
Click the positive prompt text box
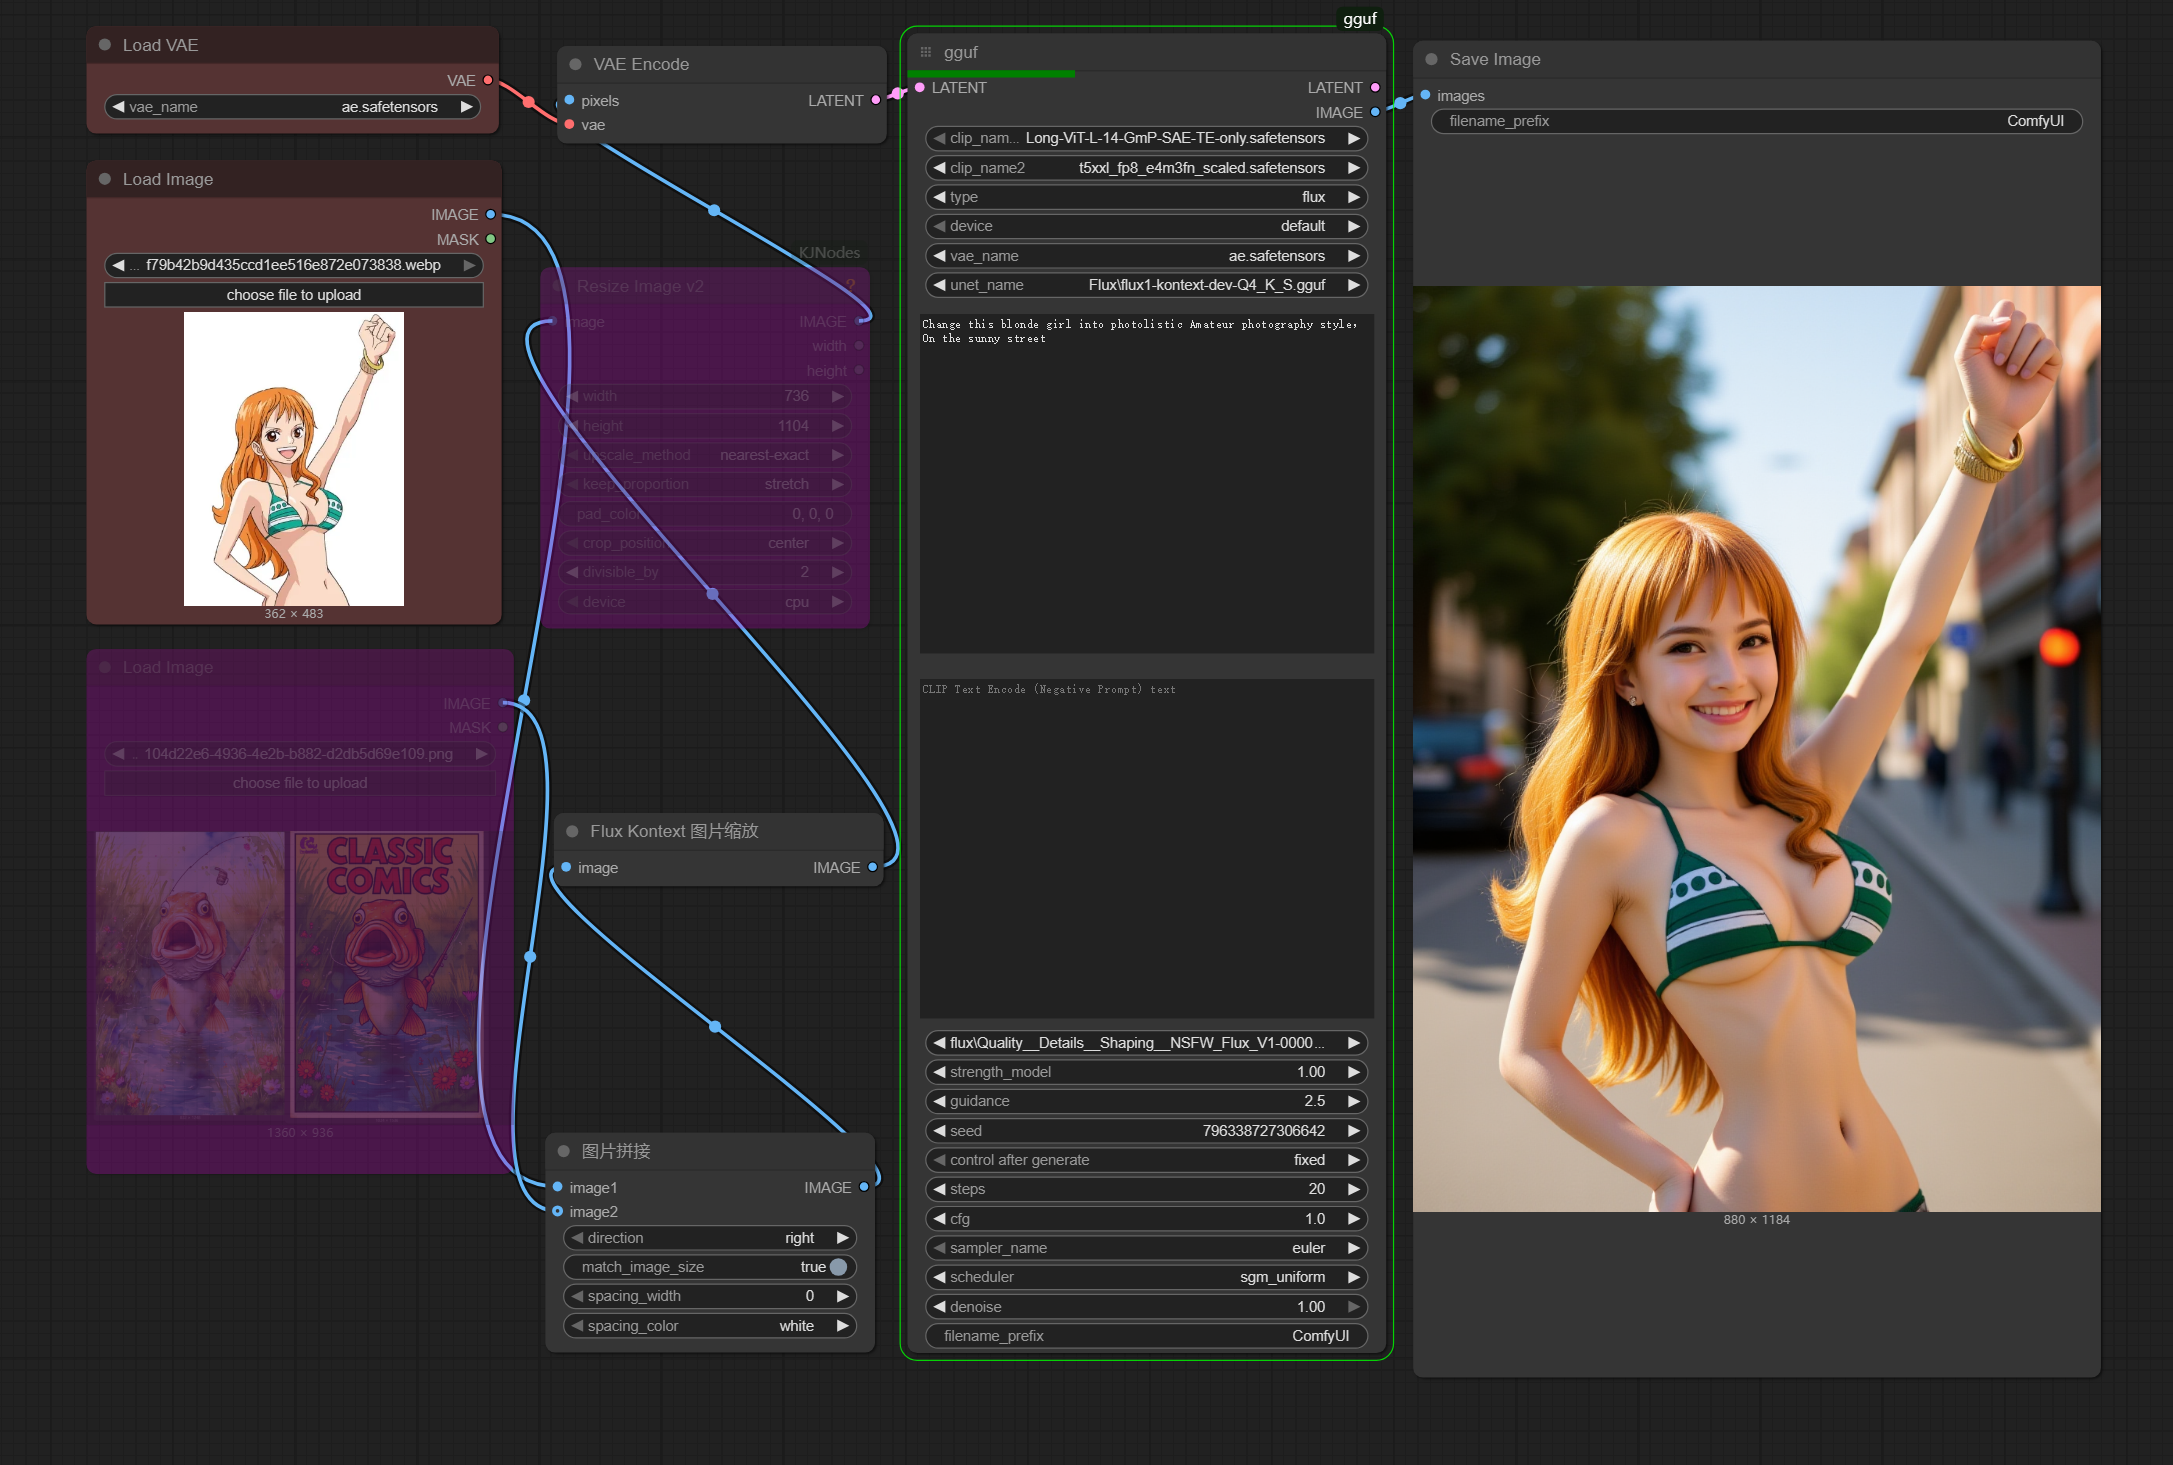click(1146, 482)
